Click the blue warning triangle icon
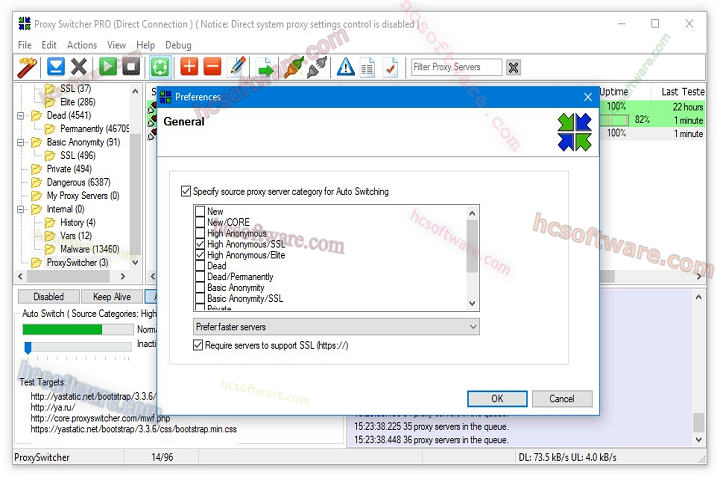The image size is (720, 480). [x=345, y=67]
